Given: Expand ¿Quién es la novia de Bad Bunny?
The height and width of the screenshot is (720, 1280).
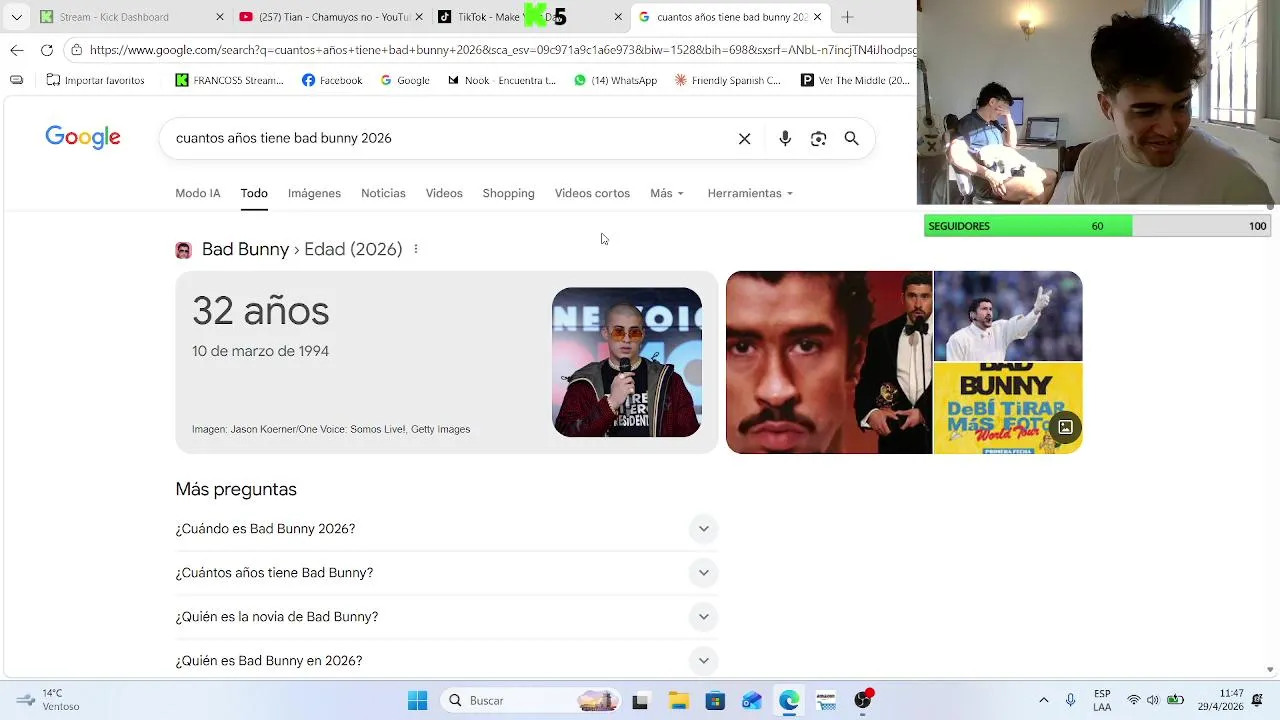Looking at the screenshot, I should [447, 617].
